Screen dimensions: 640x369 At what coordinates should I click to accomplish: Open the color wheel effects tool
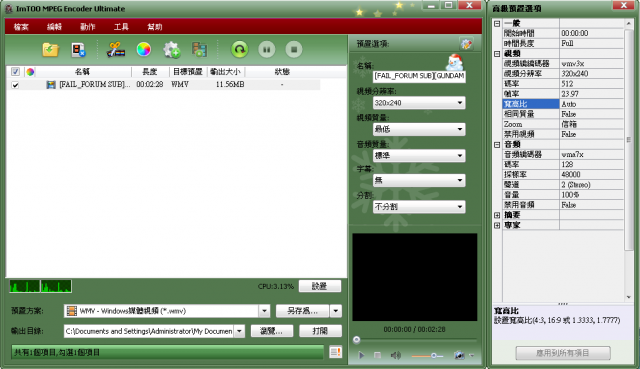[144, 49]
